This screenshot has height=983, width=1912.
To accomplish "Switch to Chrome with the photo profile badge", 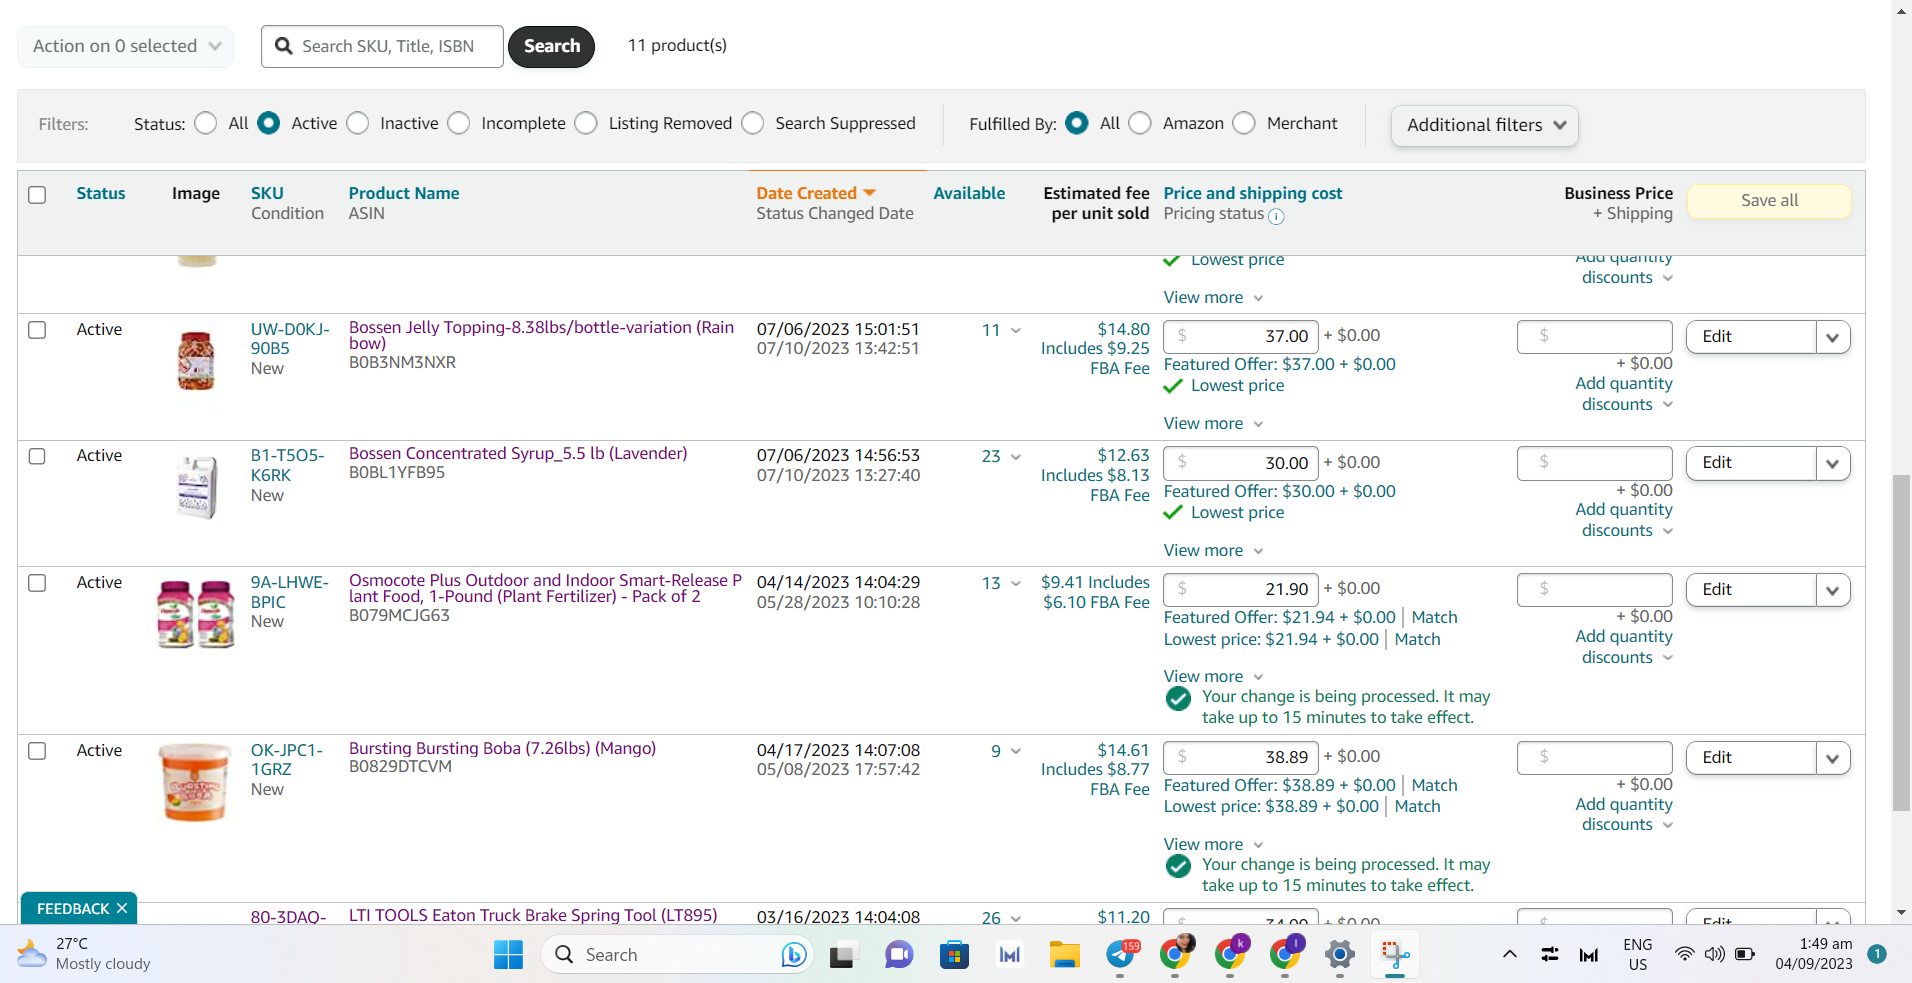I will (x=1176, y=955).
